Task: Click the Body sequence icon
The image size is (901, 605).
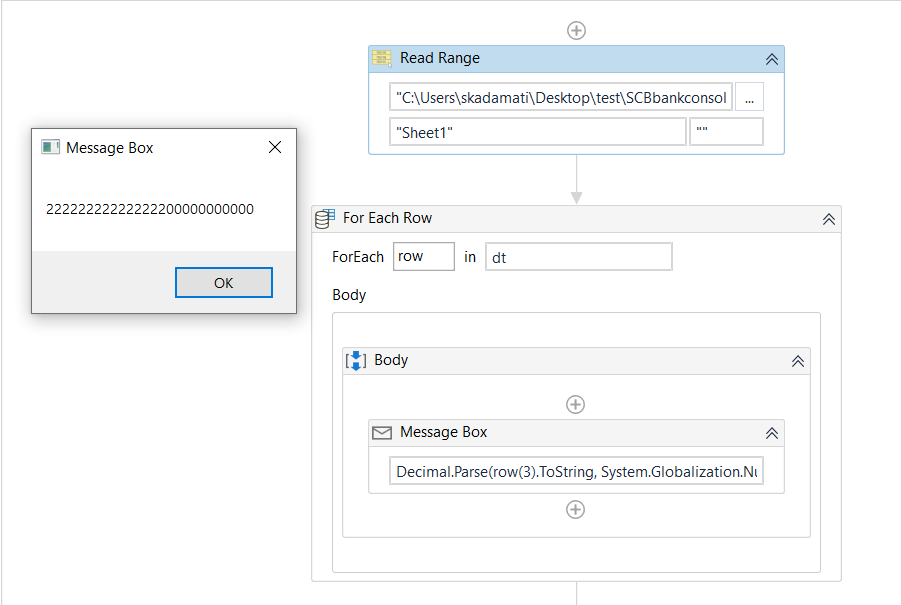Action: pos(355,360)
